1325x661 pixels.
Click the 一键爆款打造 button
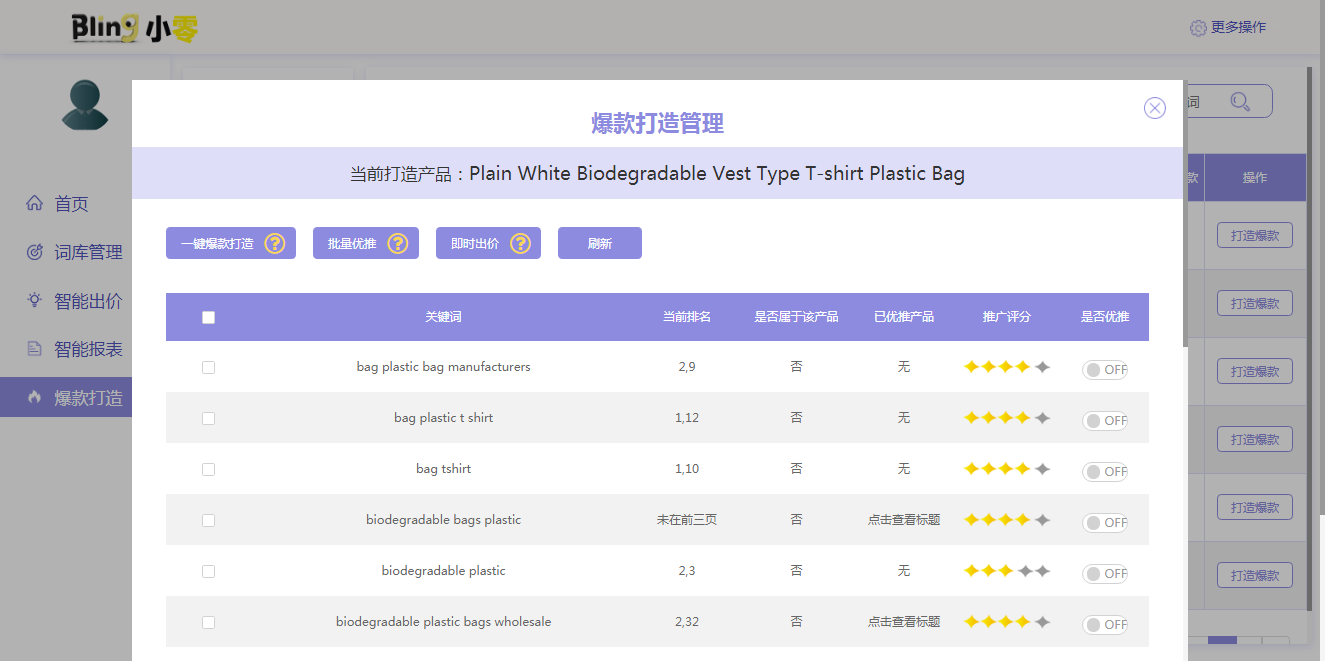(231, 243)
